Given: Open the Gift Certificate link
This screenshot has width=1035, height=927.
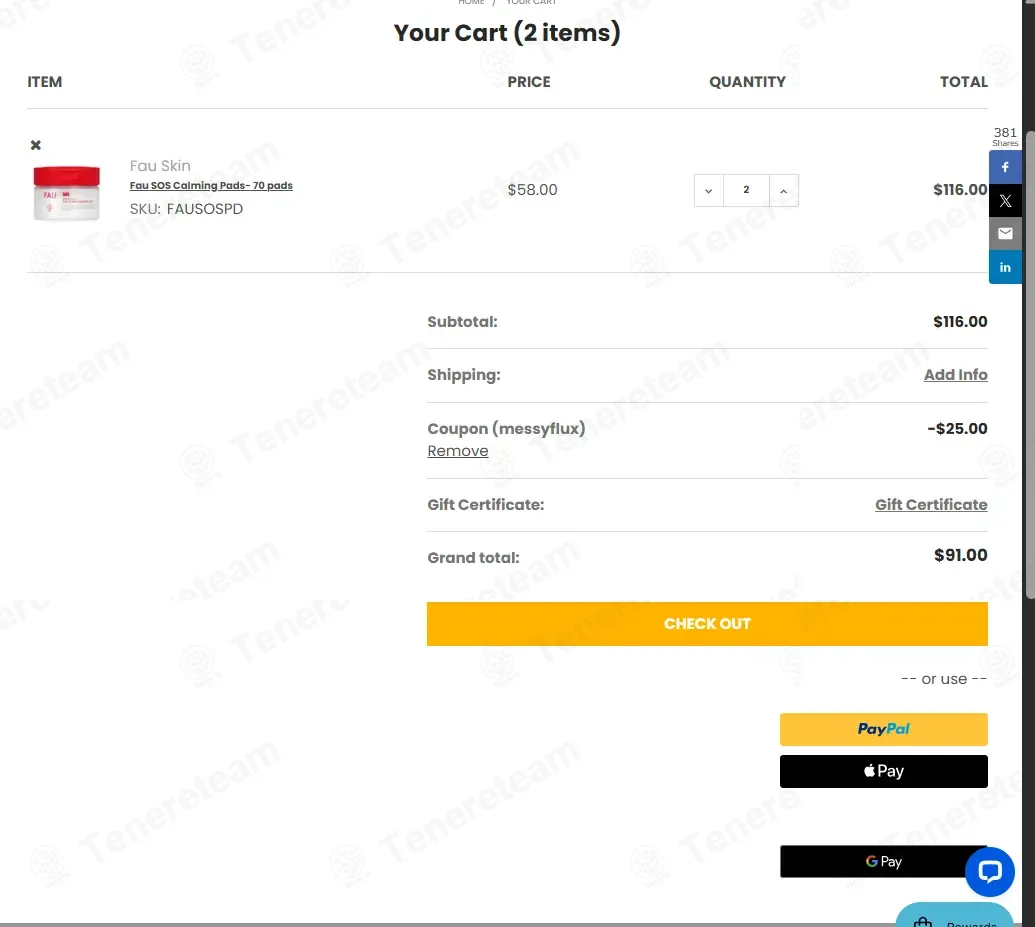Looking at the screenshot, I should [x=931, y=504].
